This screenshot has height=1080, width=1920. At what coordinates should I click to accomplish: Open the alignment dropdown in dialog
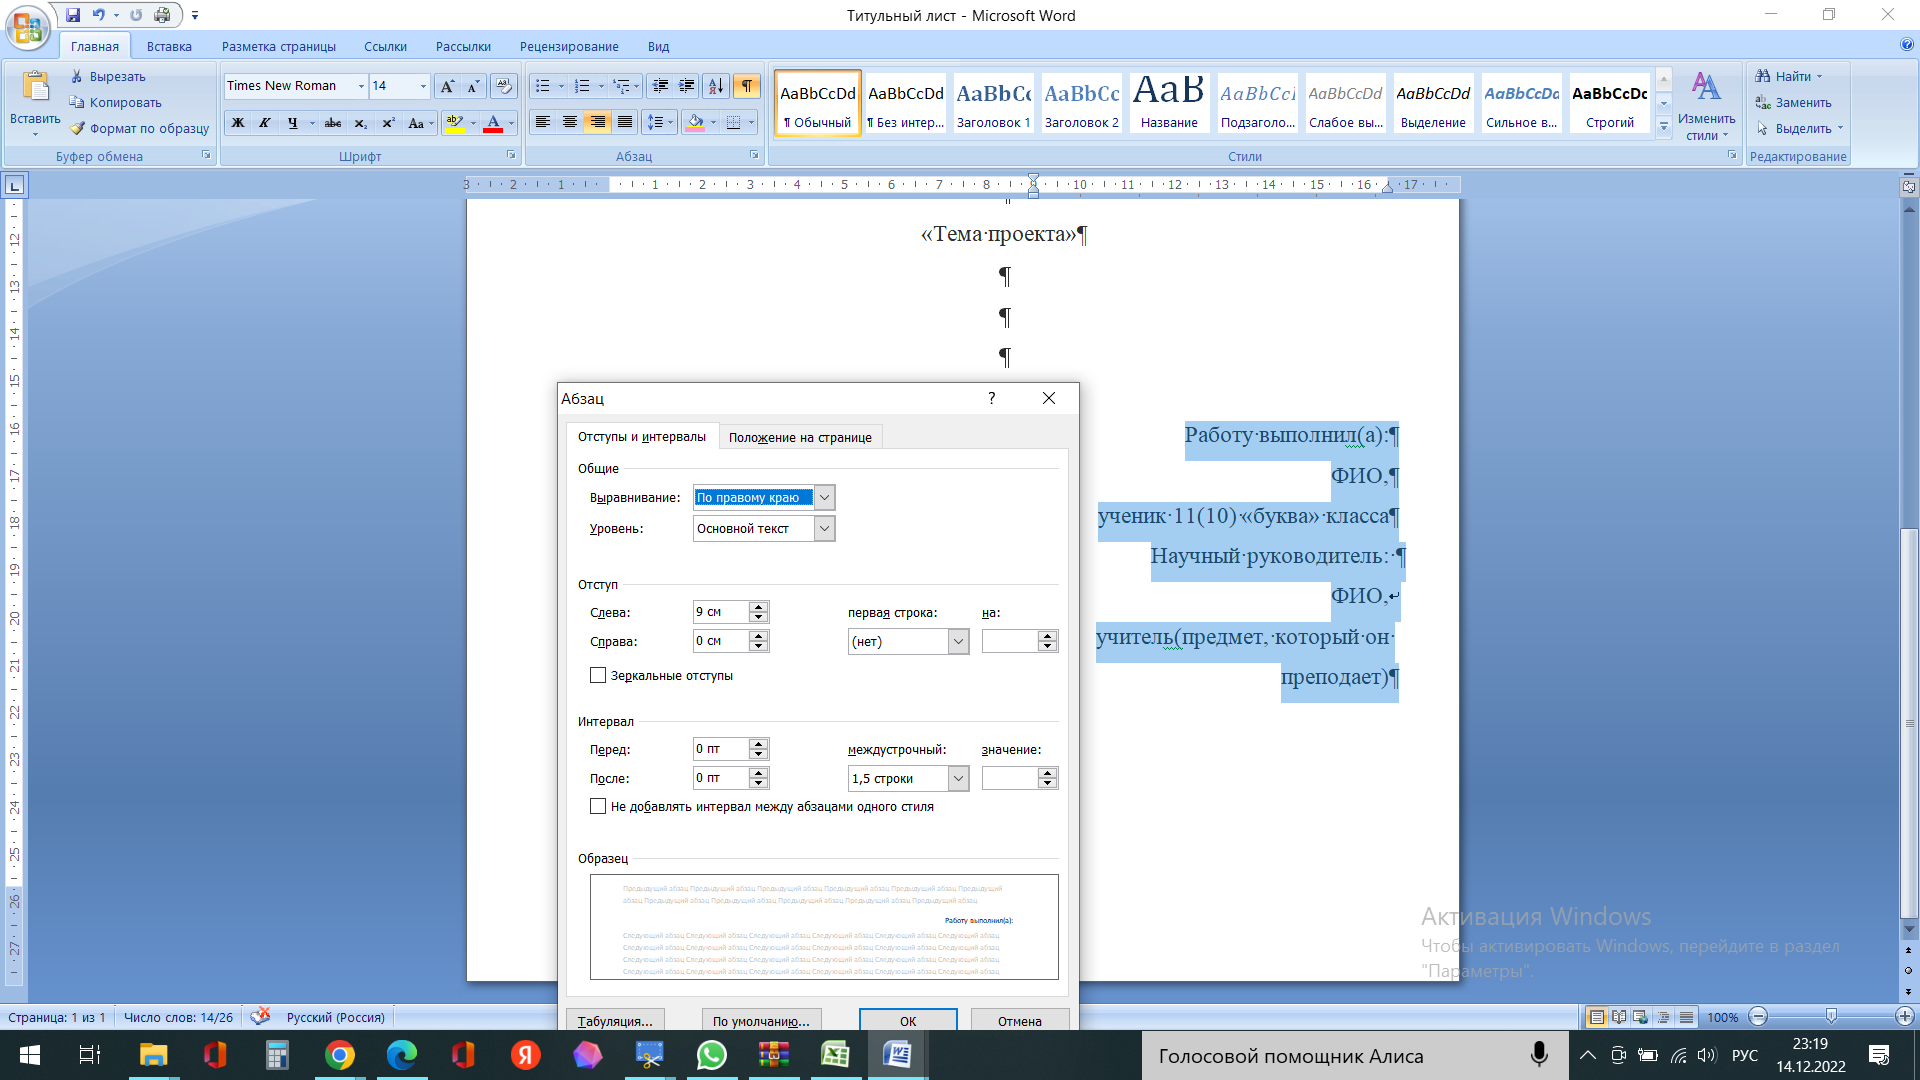coord(824,498)
